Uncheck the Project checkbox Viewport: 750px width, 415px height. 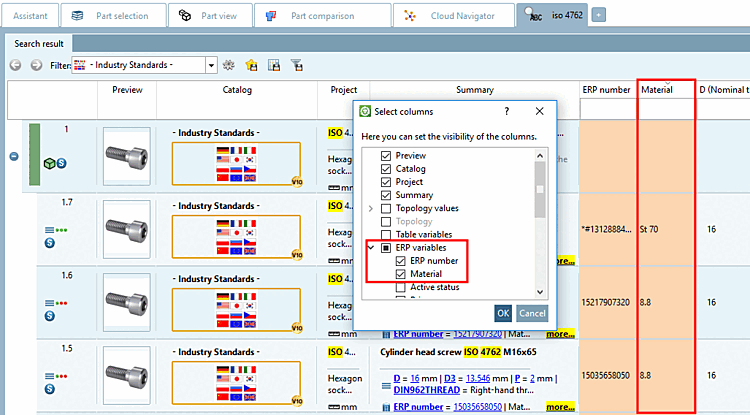pos(386,182)
